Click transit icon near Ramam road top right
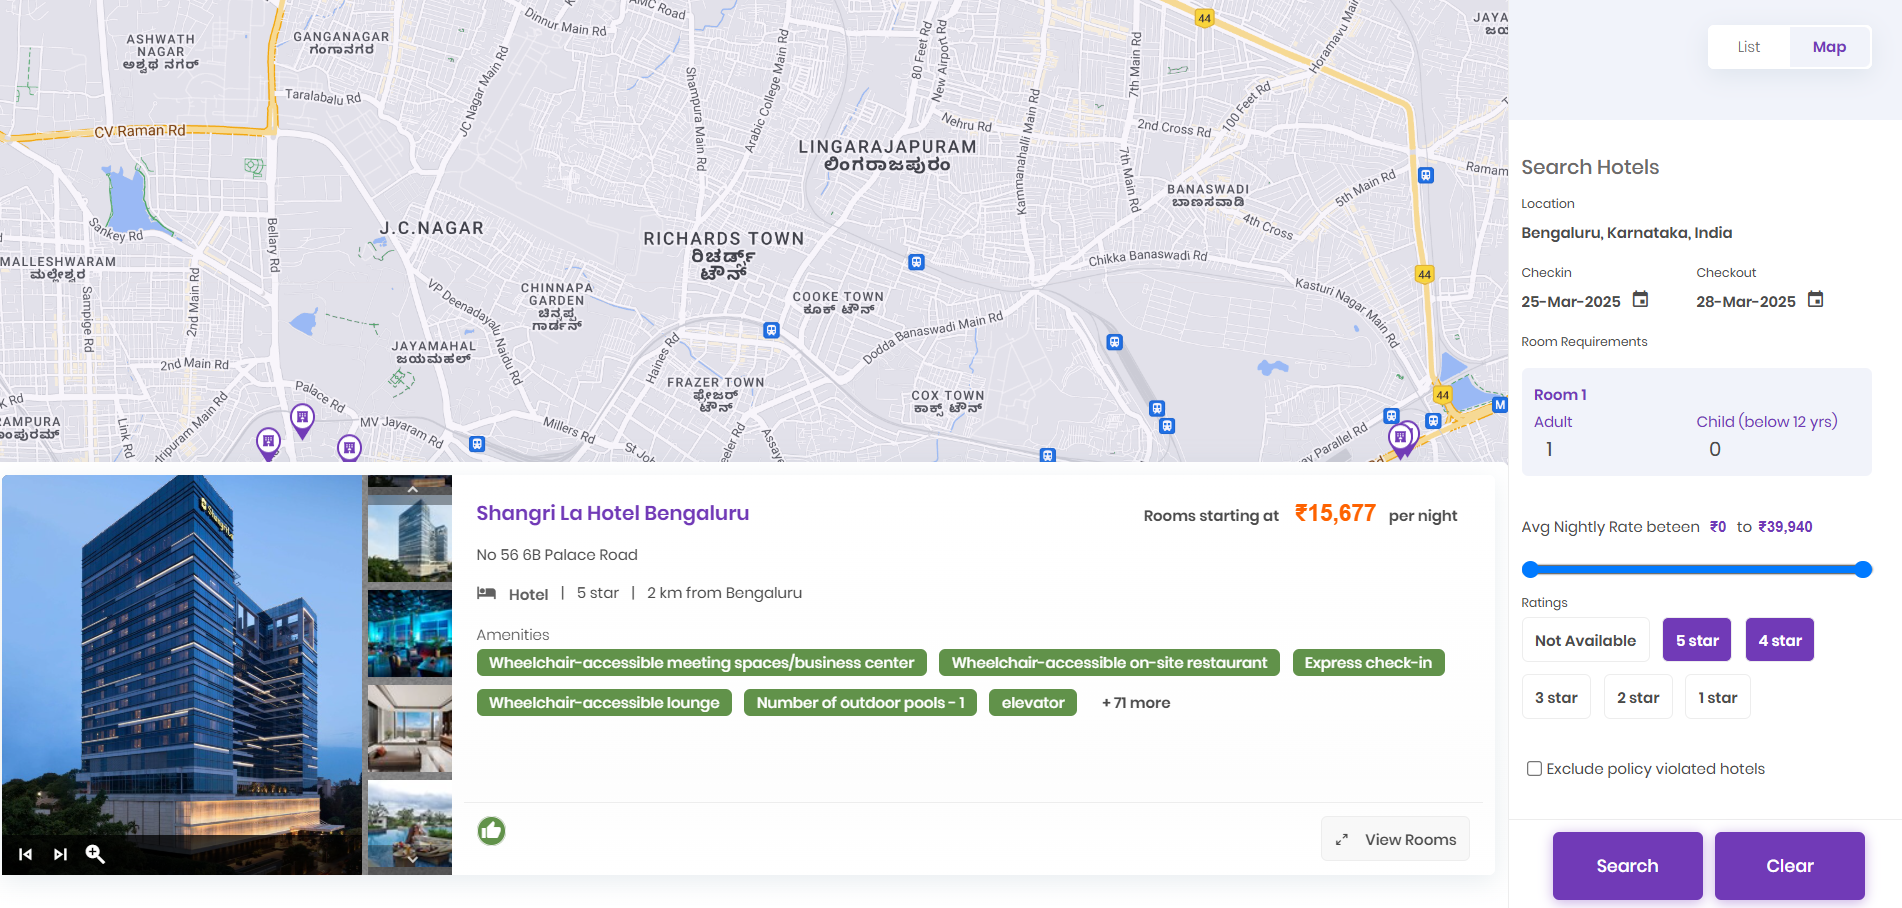 1426,175
